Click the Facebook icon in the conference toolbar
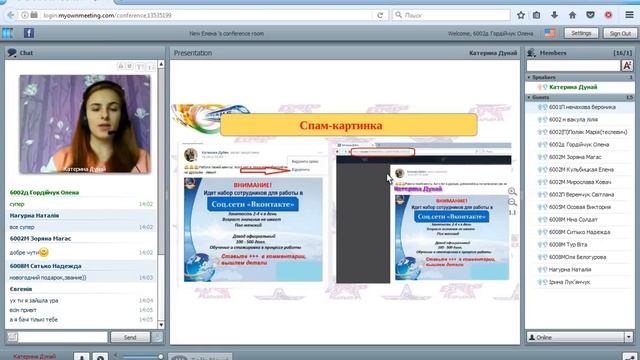The height and width of the screenshot is (360, 640). [x=29, y=33]
